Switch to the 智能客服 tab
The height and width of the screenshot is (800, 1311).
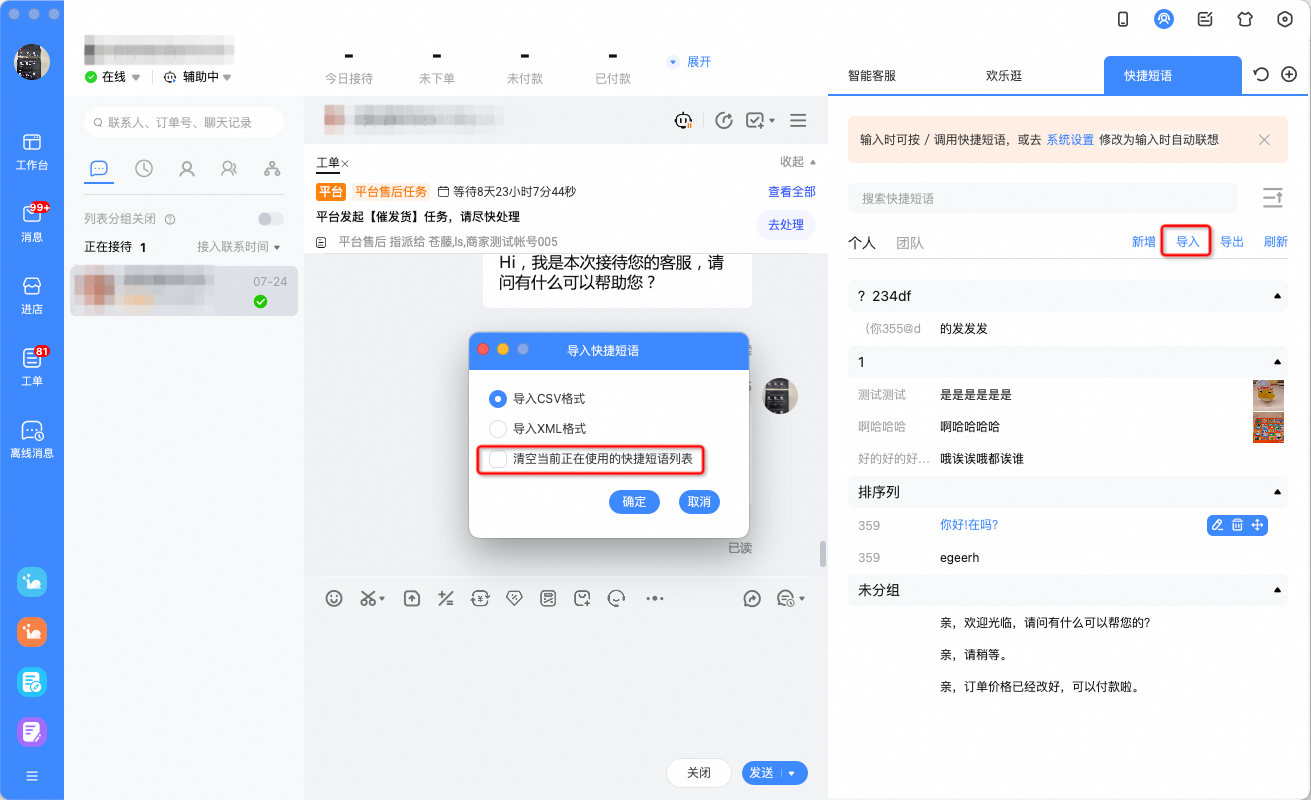(x=872, y=75)
